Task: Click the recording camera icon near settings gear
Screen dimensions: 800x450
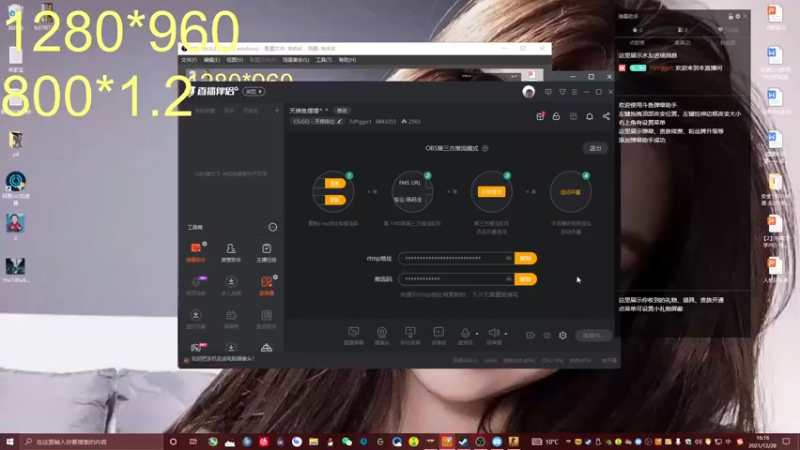Action: click(x=531, y=335)
